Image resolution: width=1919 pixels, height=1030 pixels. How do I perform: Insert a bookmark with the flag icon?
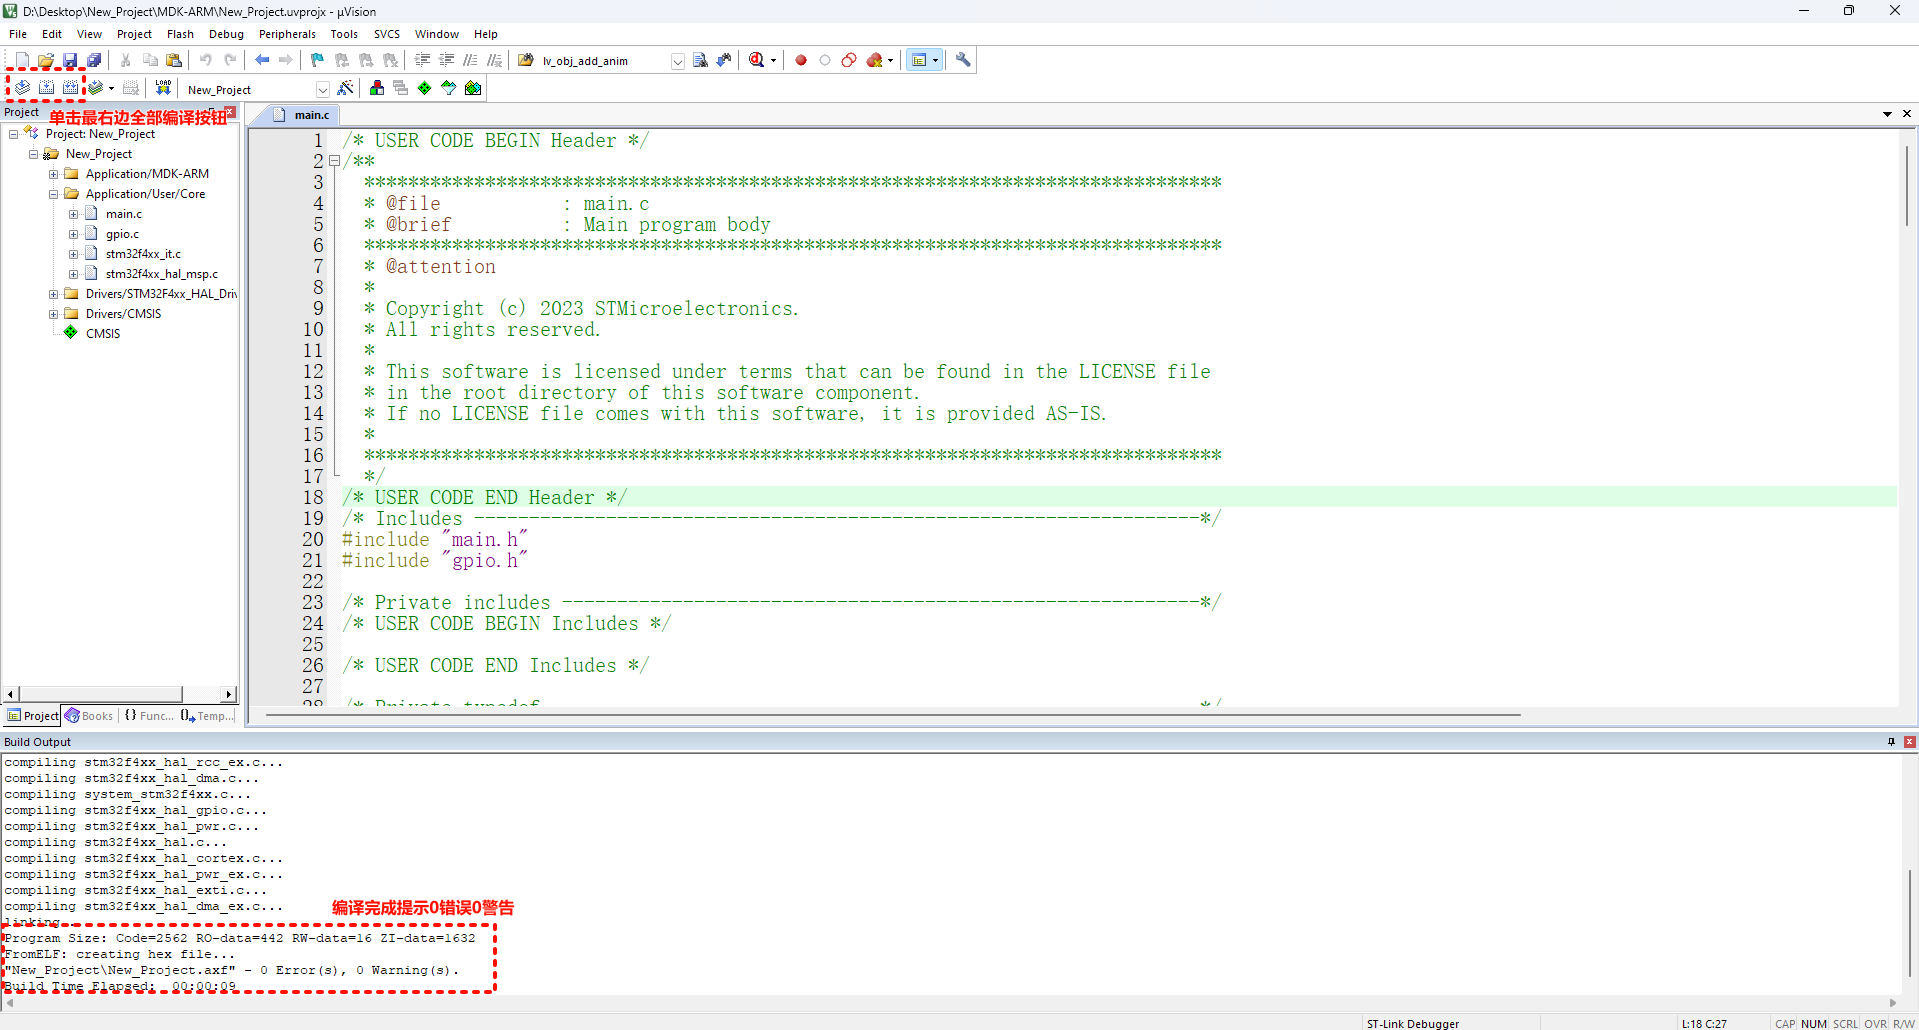tap(317, 60)
